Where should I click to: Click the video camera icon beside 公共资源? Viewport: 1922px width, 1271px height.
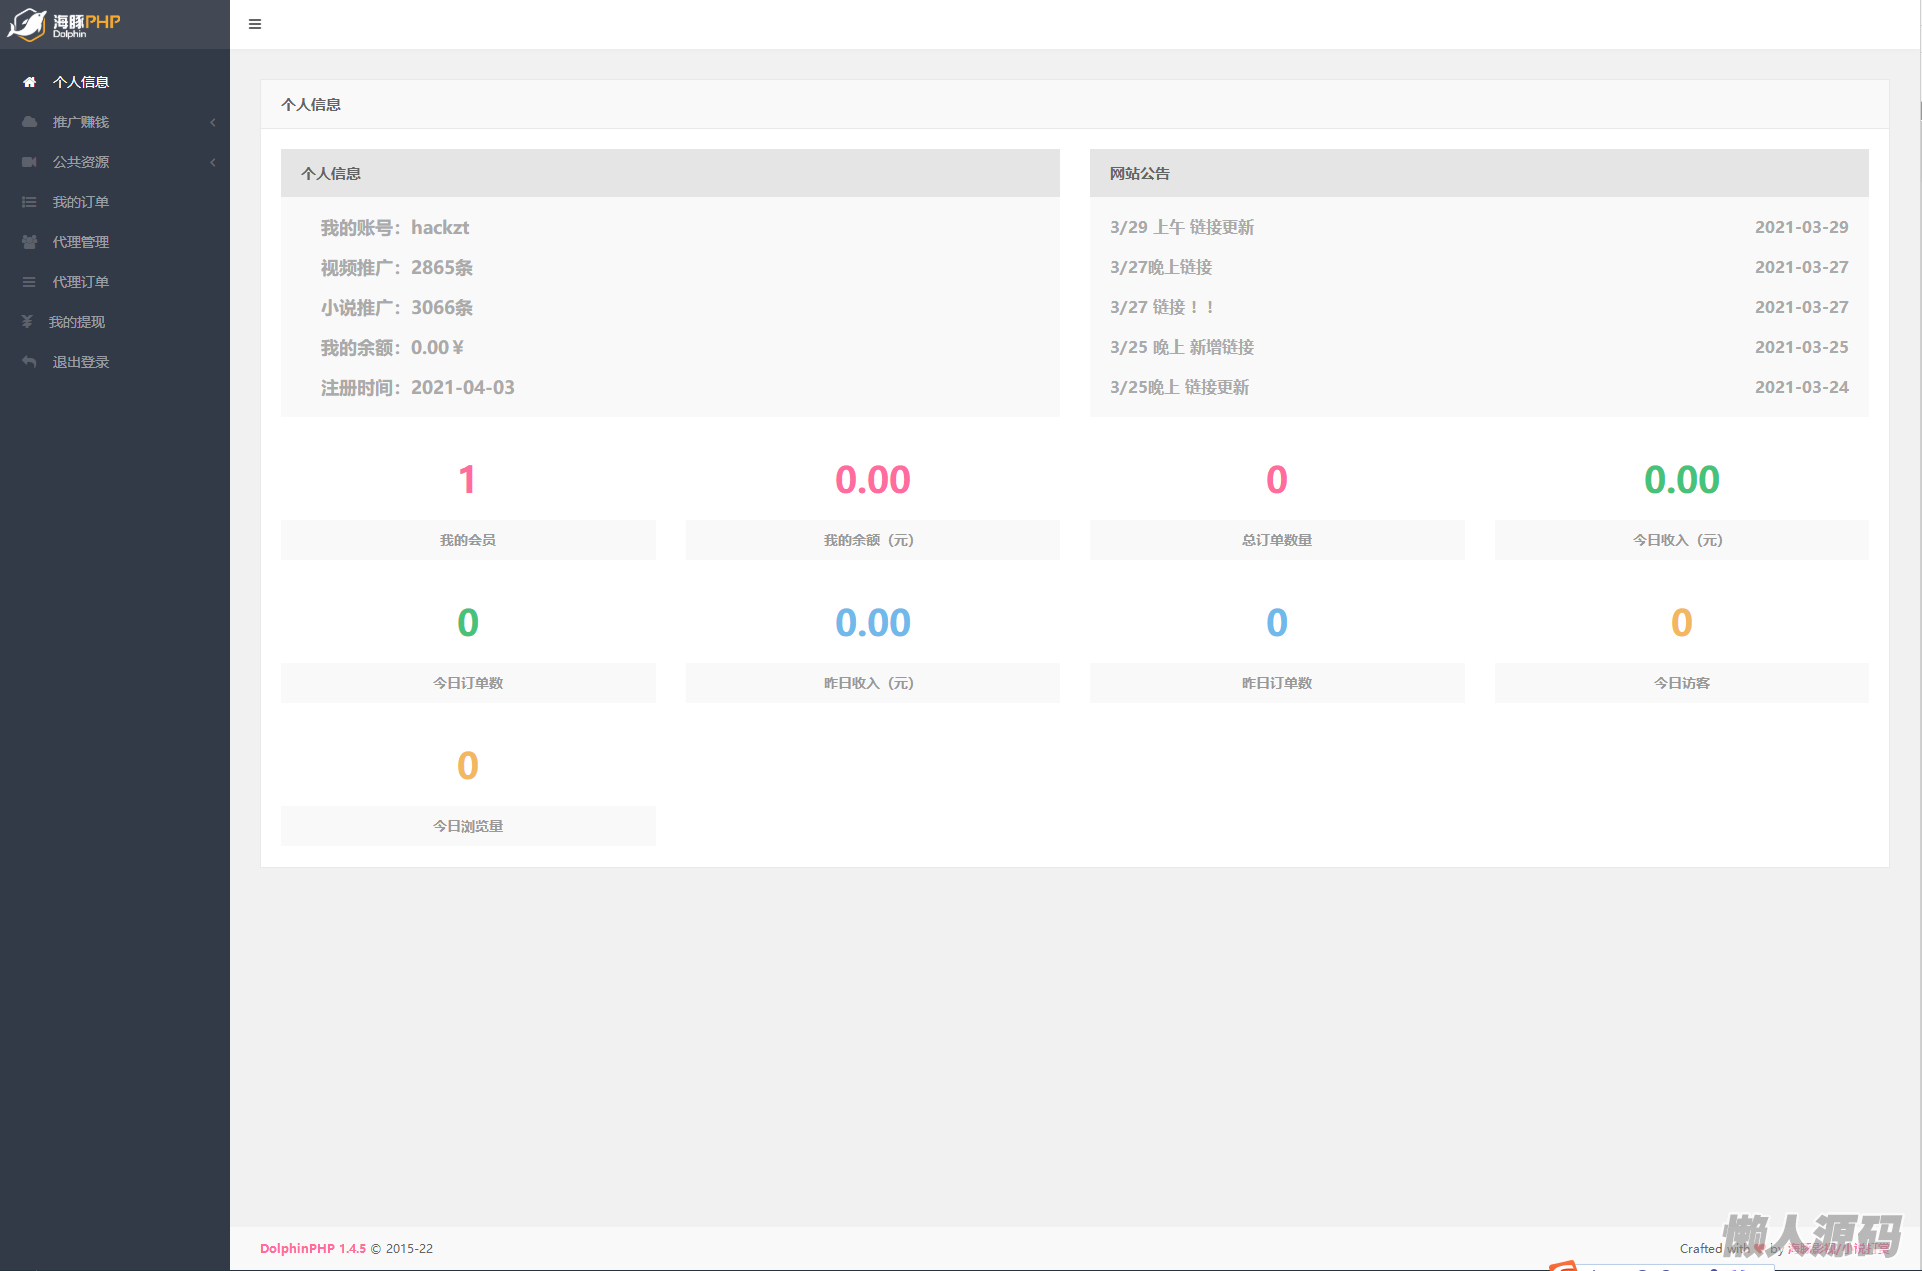pos(30,162)
